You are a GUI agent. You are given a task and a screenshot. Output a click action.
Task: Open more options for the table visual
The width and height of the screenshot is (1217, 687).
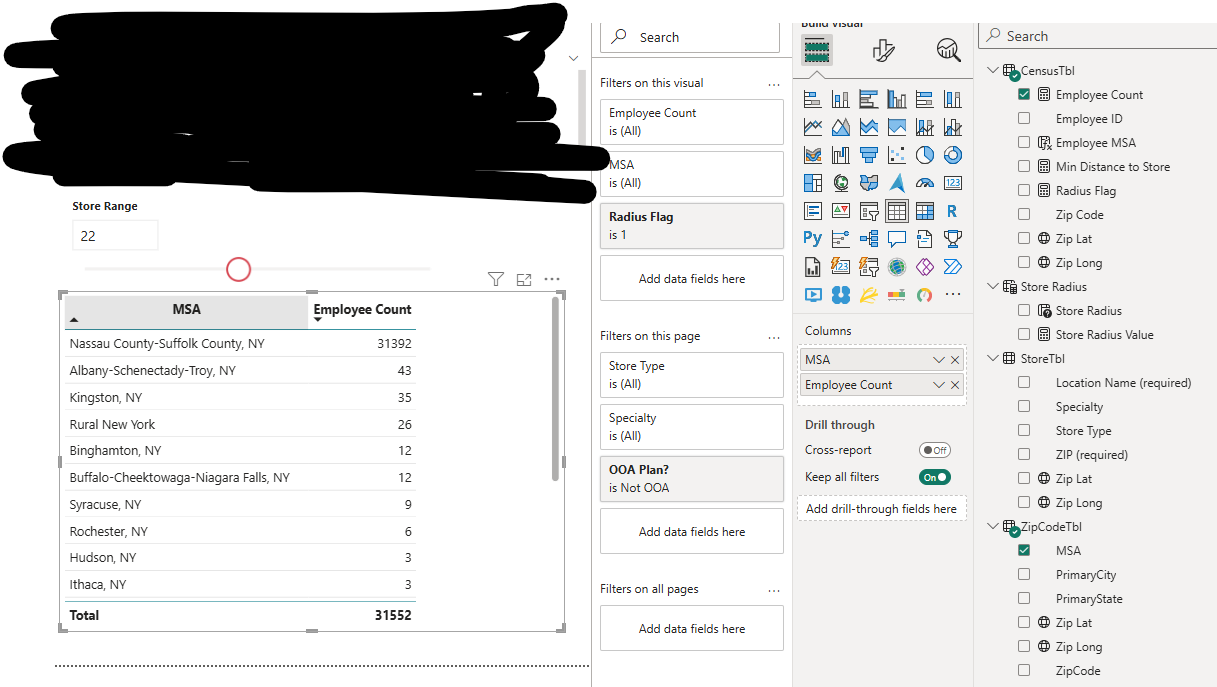click(x=551, y=279)
